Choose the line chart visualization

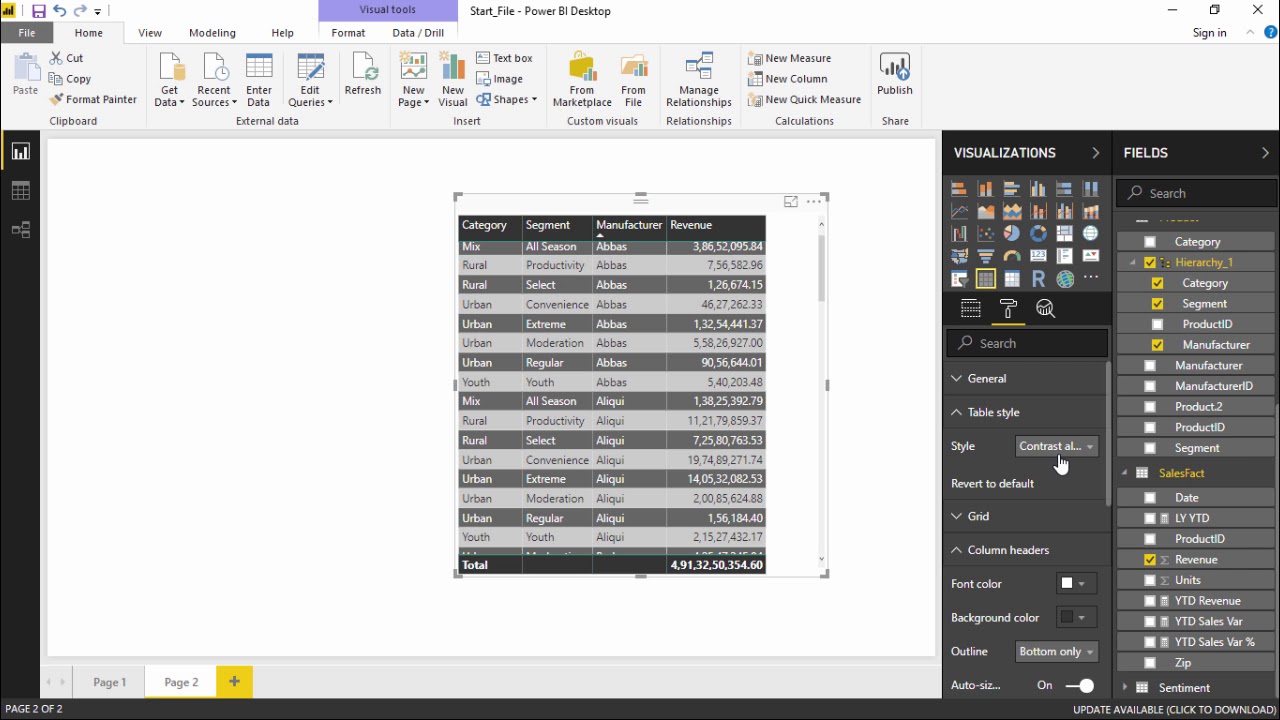(959, 210)
